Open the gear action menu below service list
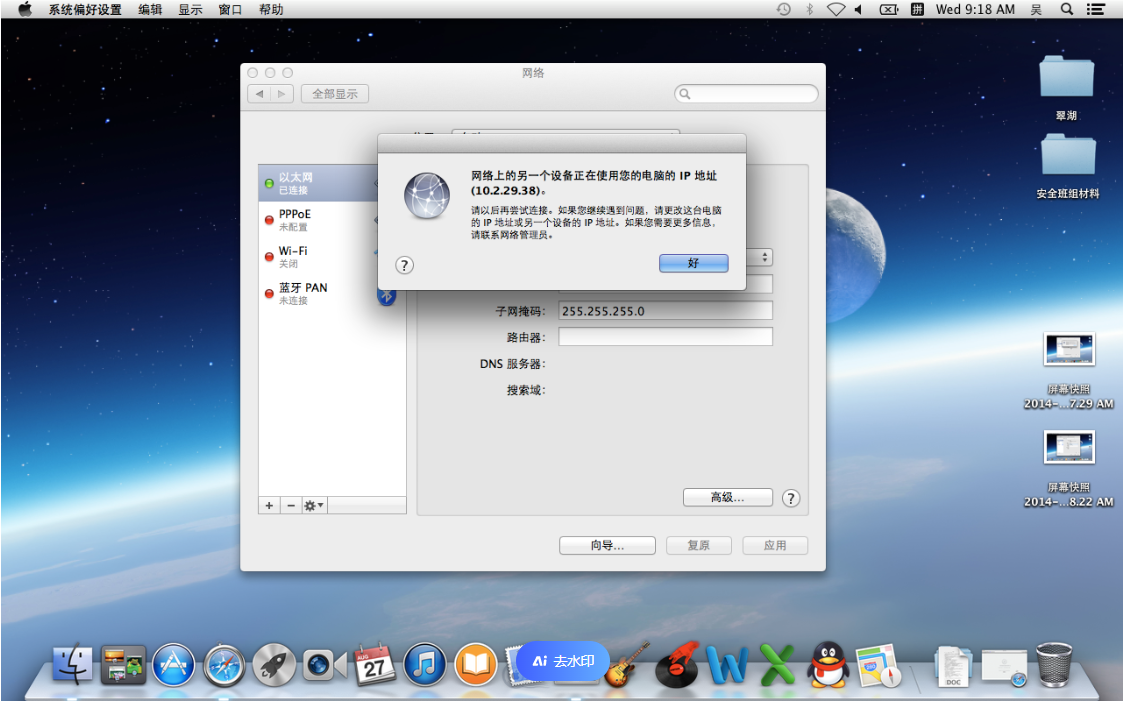Image resolution: width=1124 pixels, height=703 pixels. [314, 506]
